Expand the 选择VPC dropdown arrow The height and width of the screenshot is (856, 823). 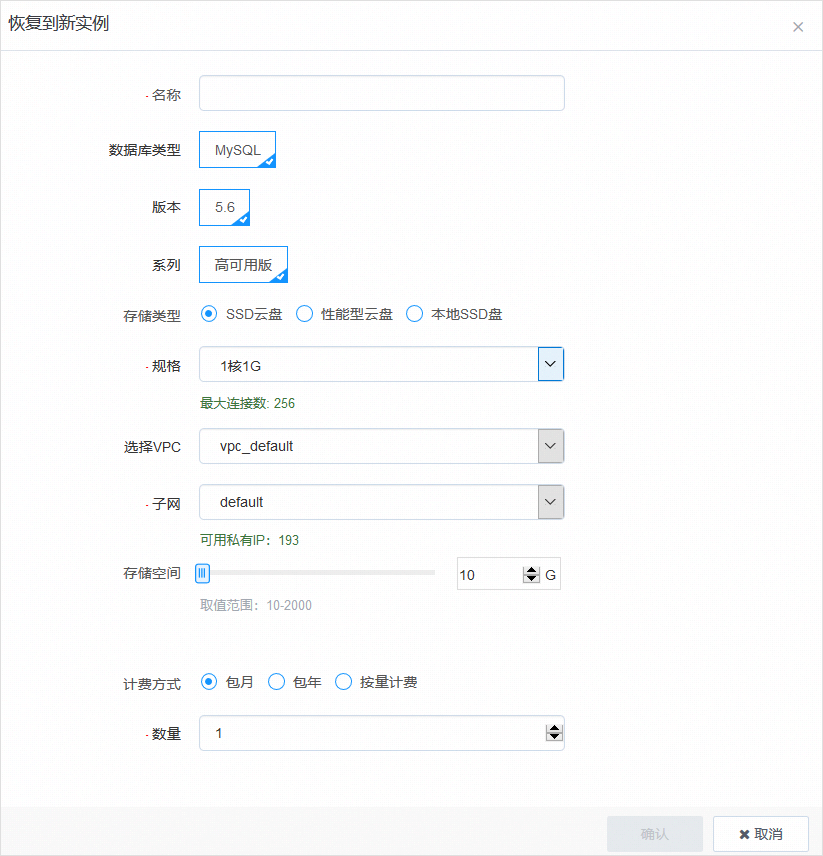click(x=551, y=446)
